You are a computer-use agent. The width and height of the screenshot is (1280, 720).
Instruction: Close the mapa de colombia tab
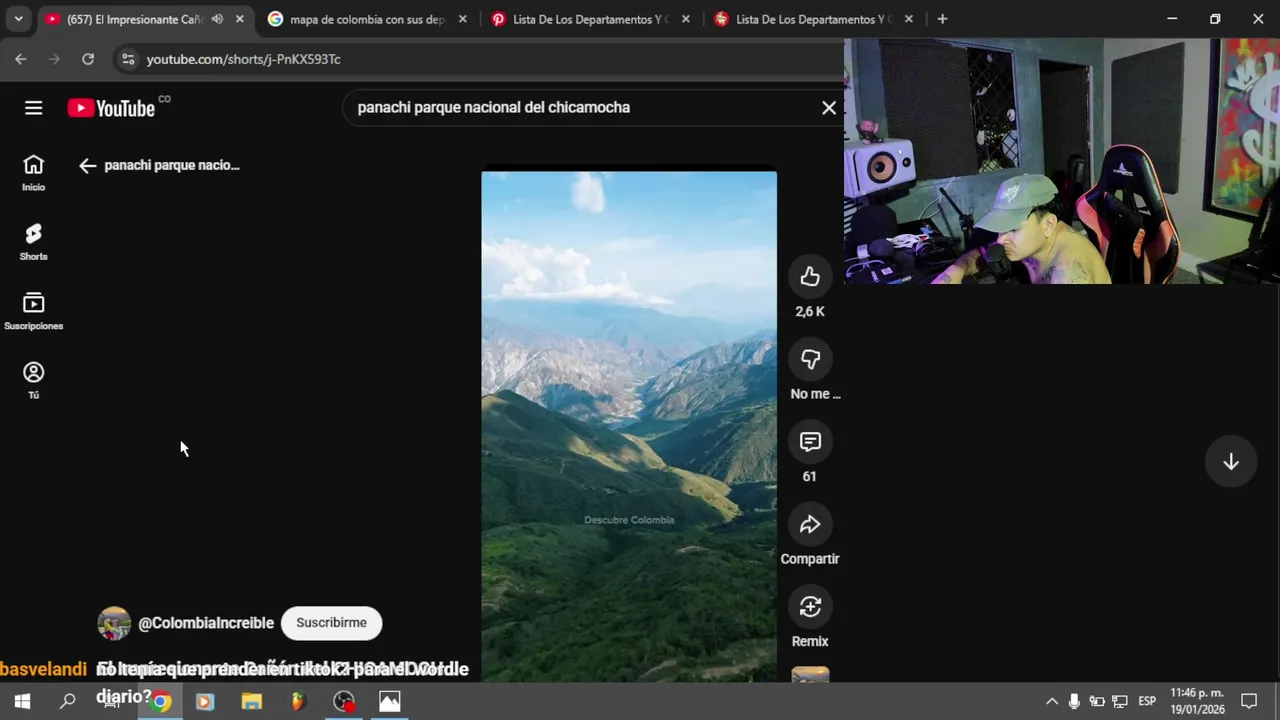(x=462, y=19)
